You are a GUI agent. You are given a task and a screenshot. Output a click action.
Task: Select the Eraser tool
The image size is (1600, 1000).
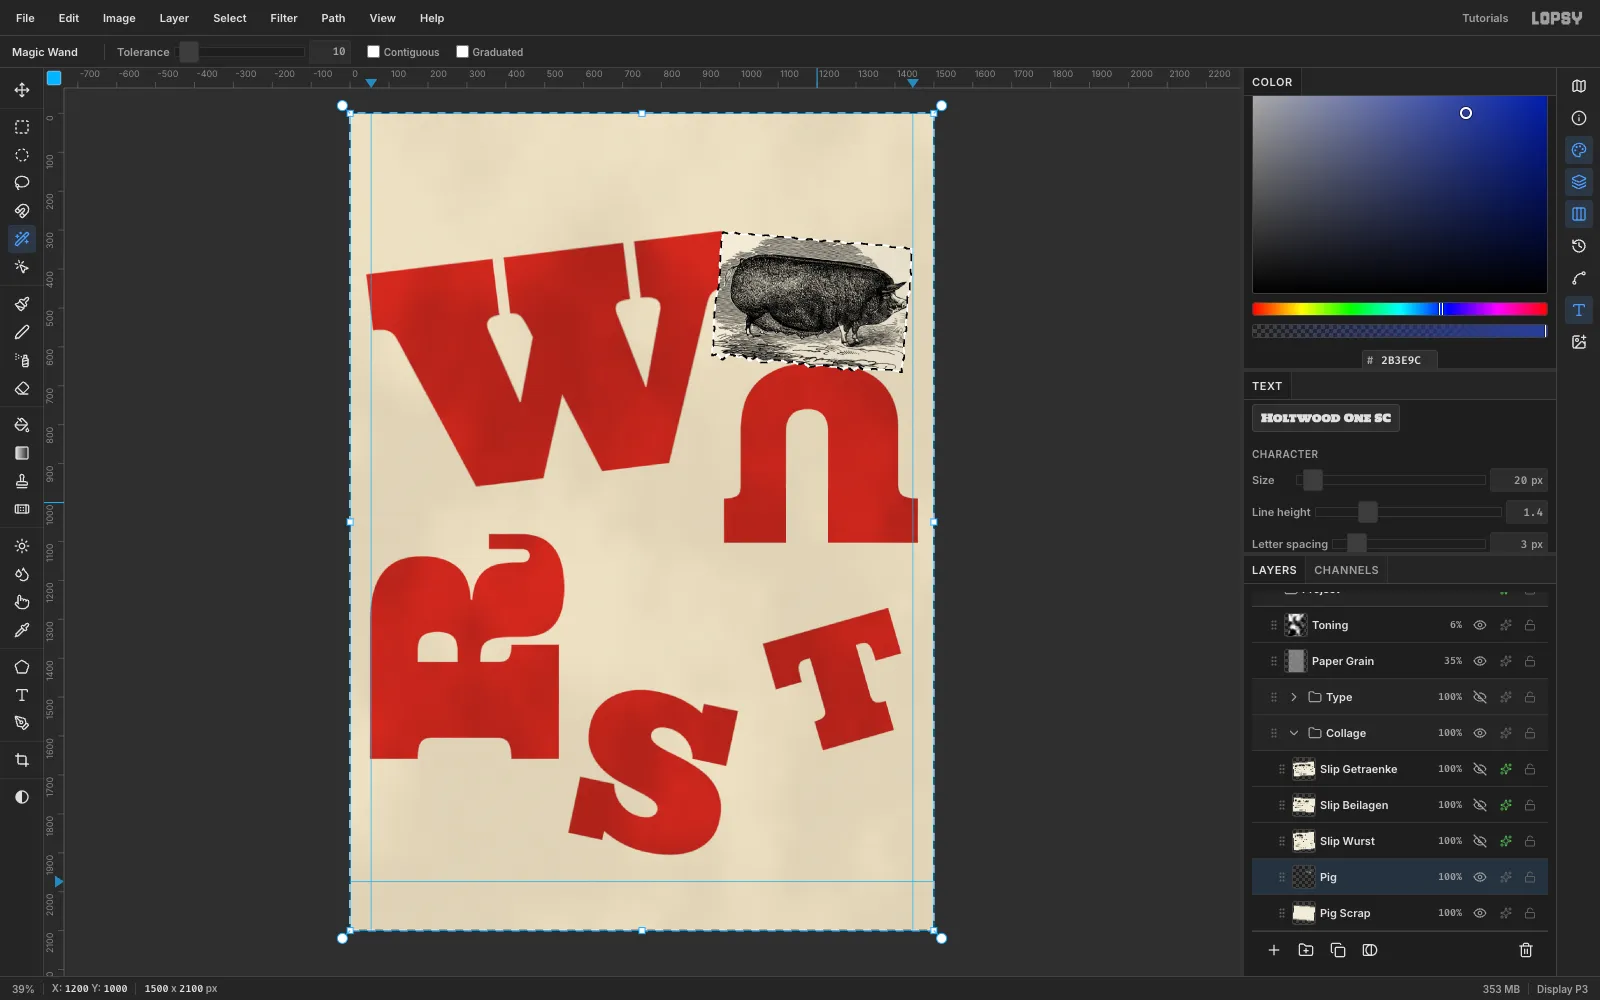pos(22,388)
